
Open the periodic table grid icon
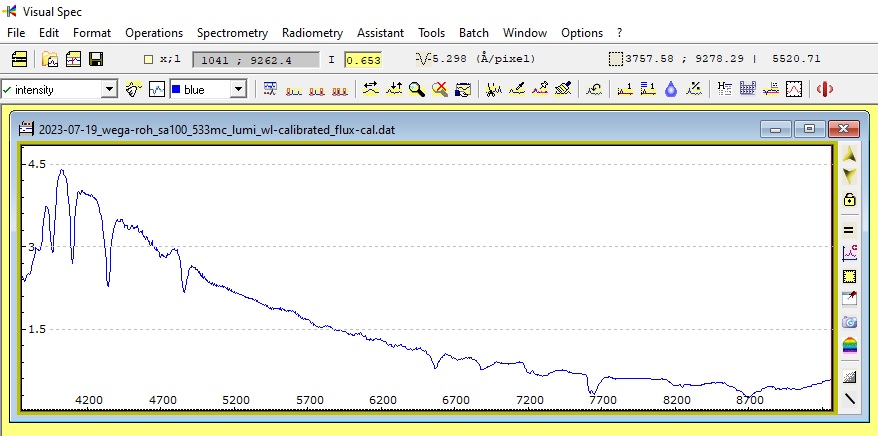click(x=748, y=89)
